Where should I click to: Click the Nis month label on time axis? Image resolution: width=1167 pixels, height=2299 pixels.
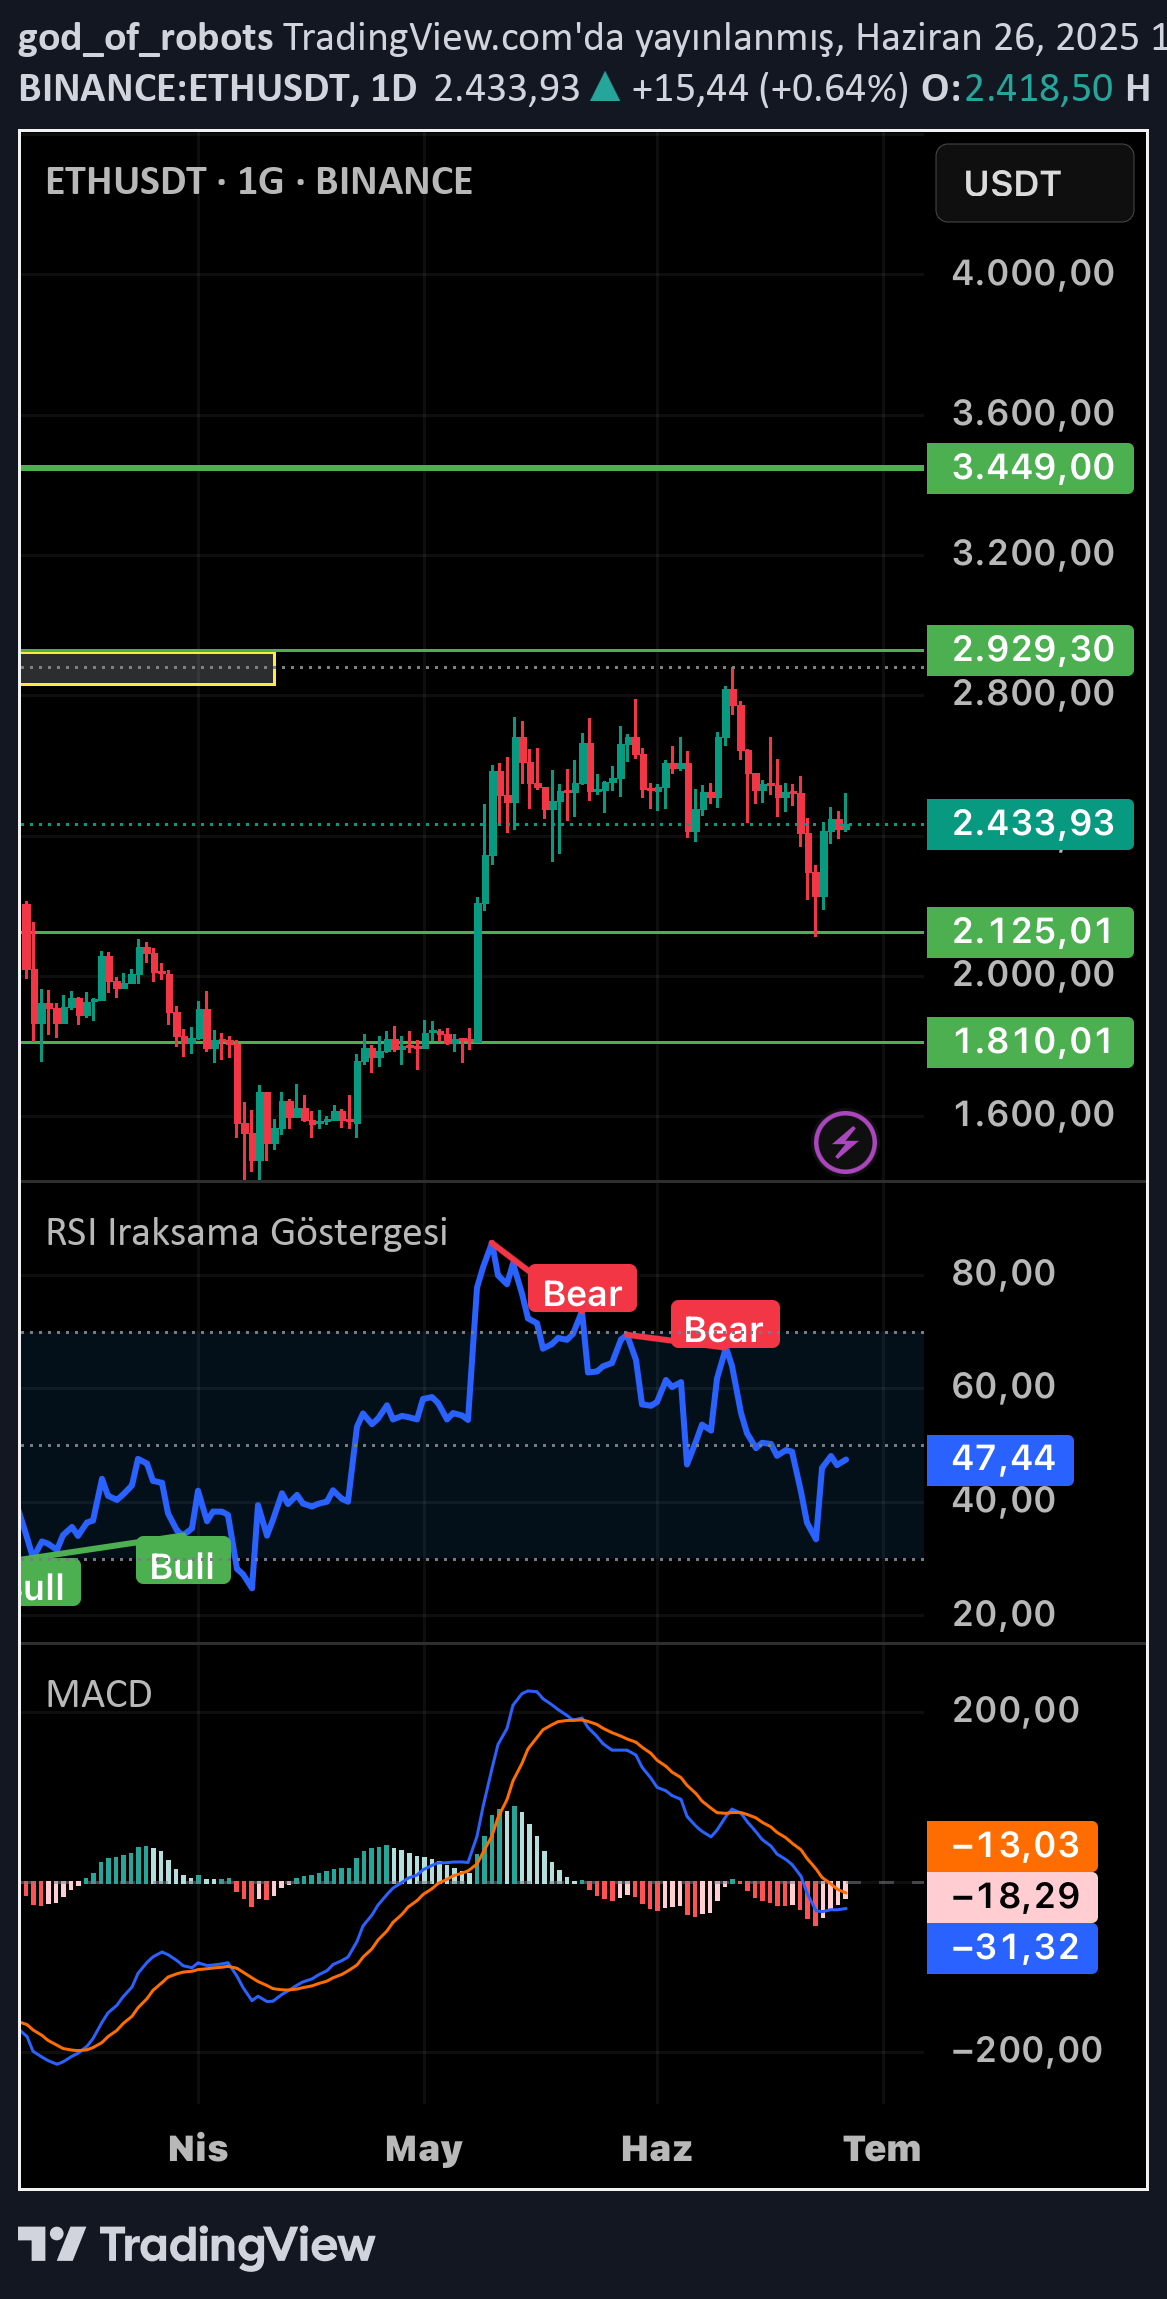(198, 2148)
